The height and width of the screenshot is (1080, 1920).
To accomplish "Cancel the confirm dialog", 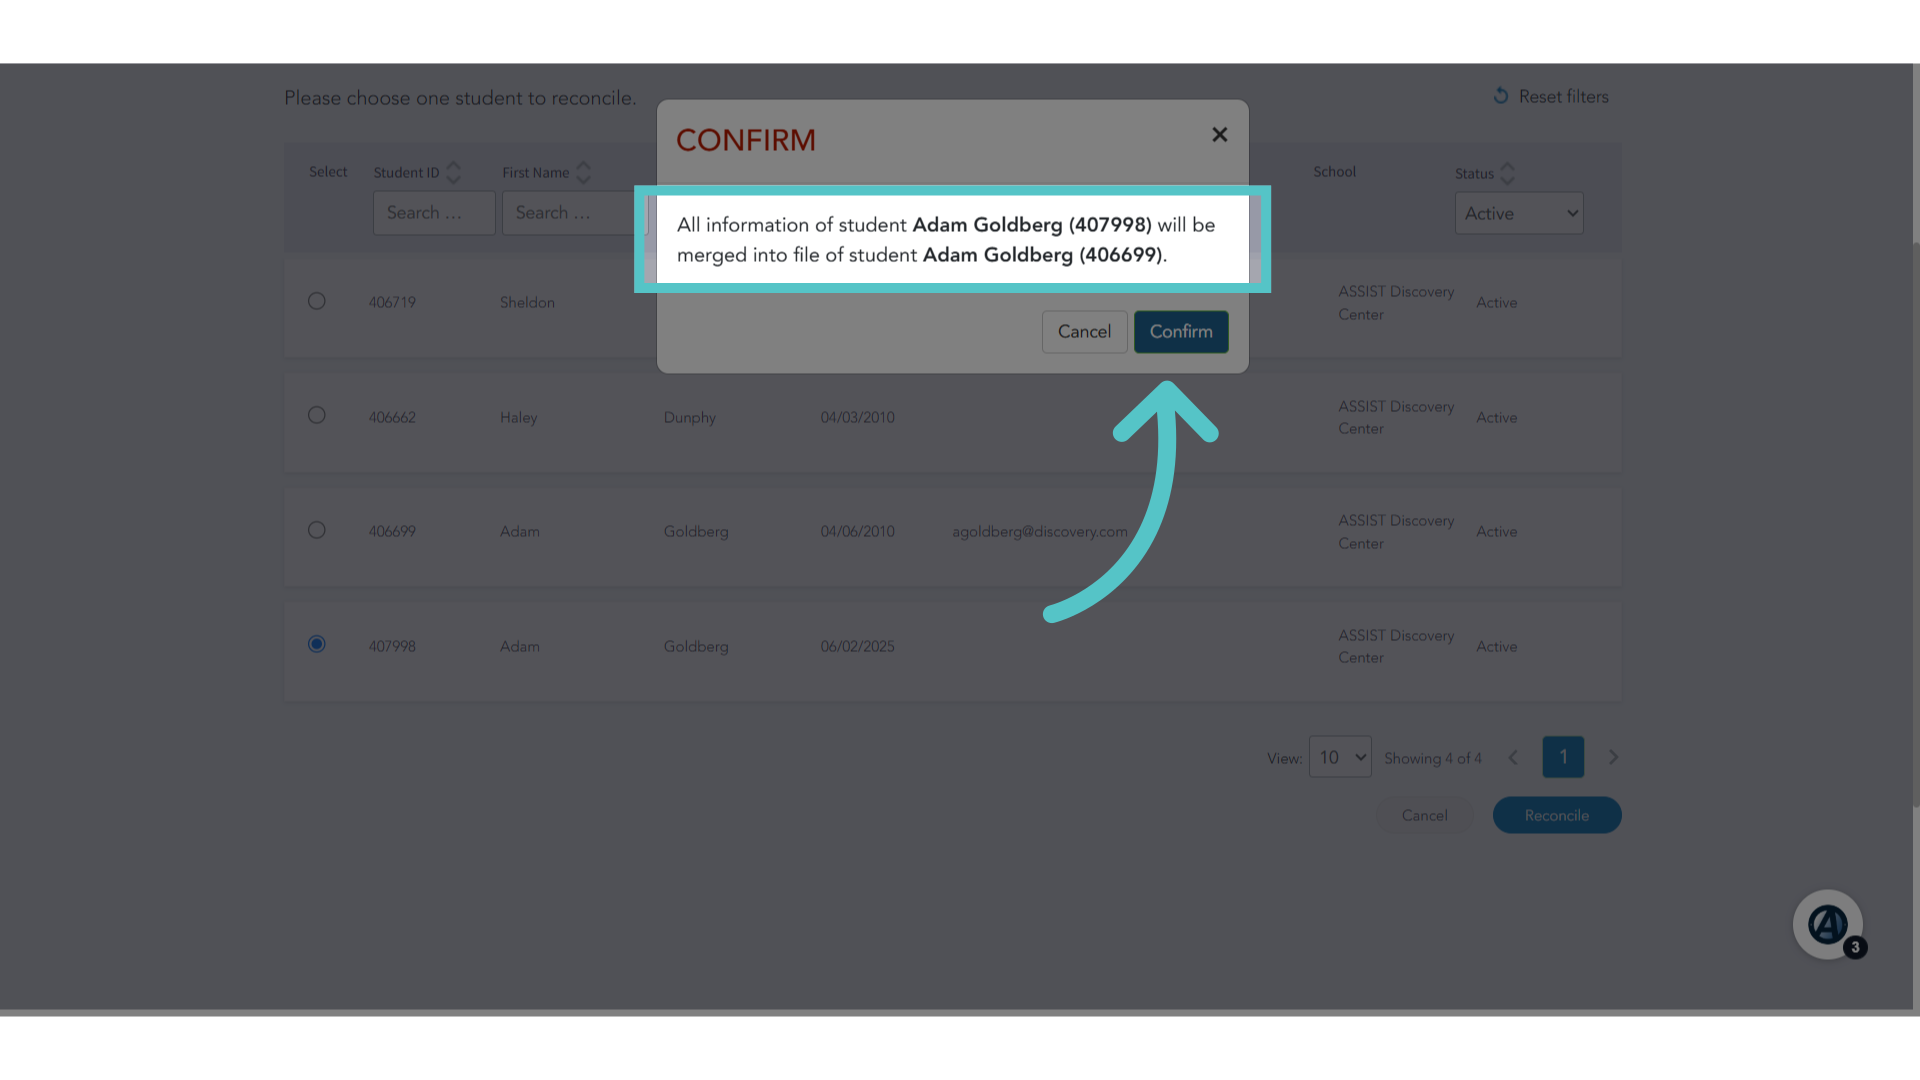I will point(1084,332).
